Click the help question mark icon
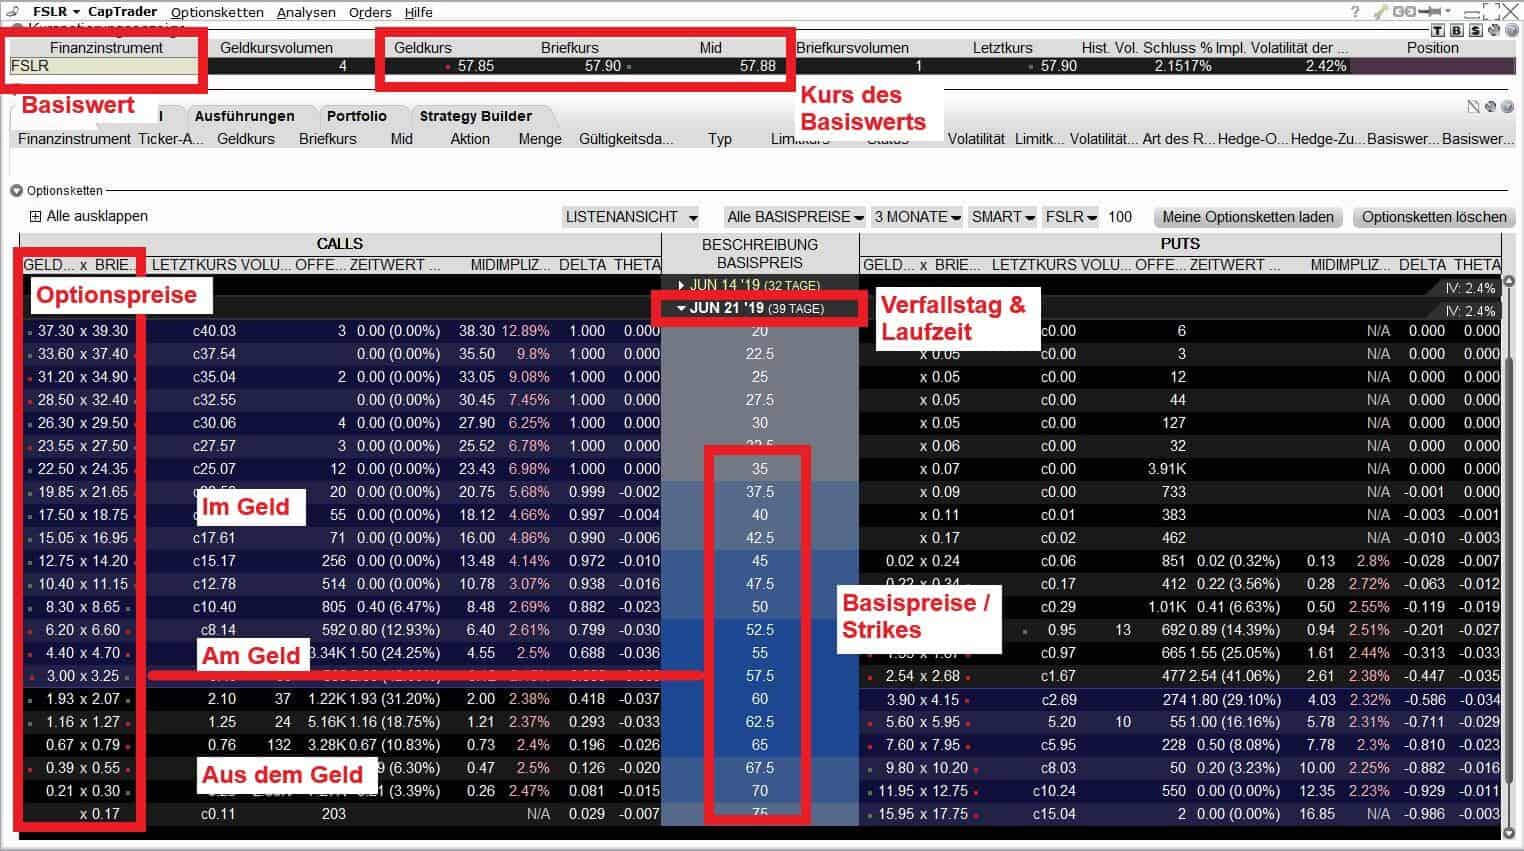Image resolution: width=1524 pixels, height=851 pixels. pyautogui.click(x=1355, y=12)
